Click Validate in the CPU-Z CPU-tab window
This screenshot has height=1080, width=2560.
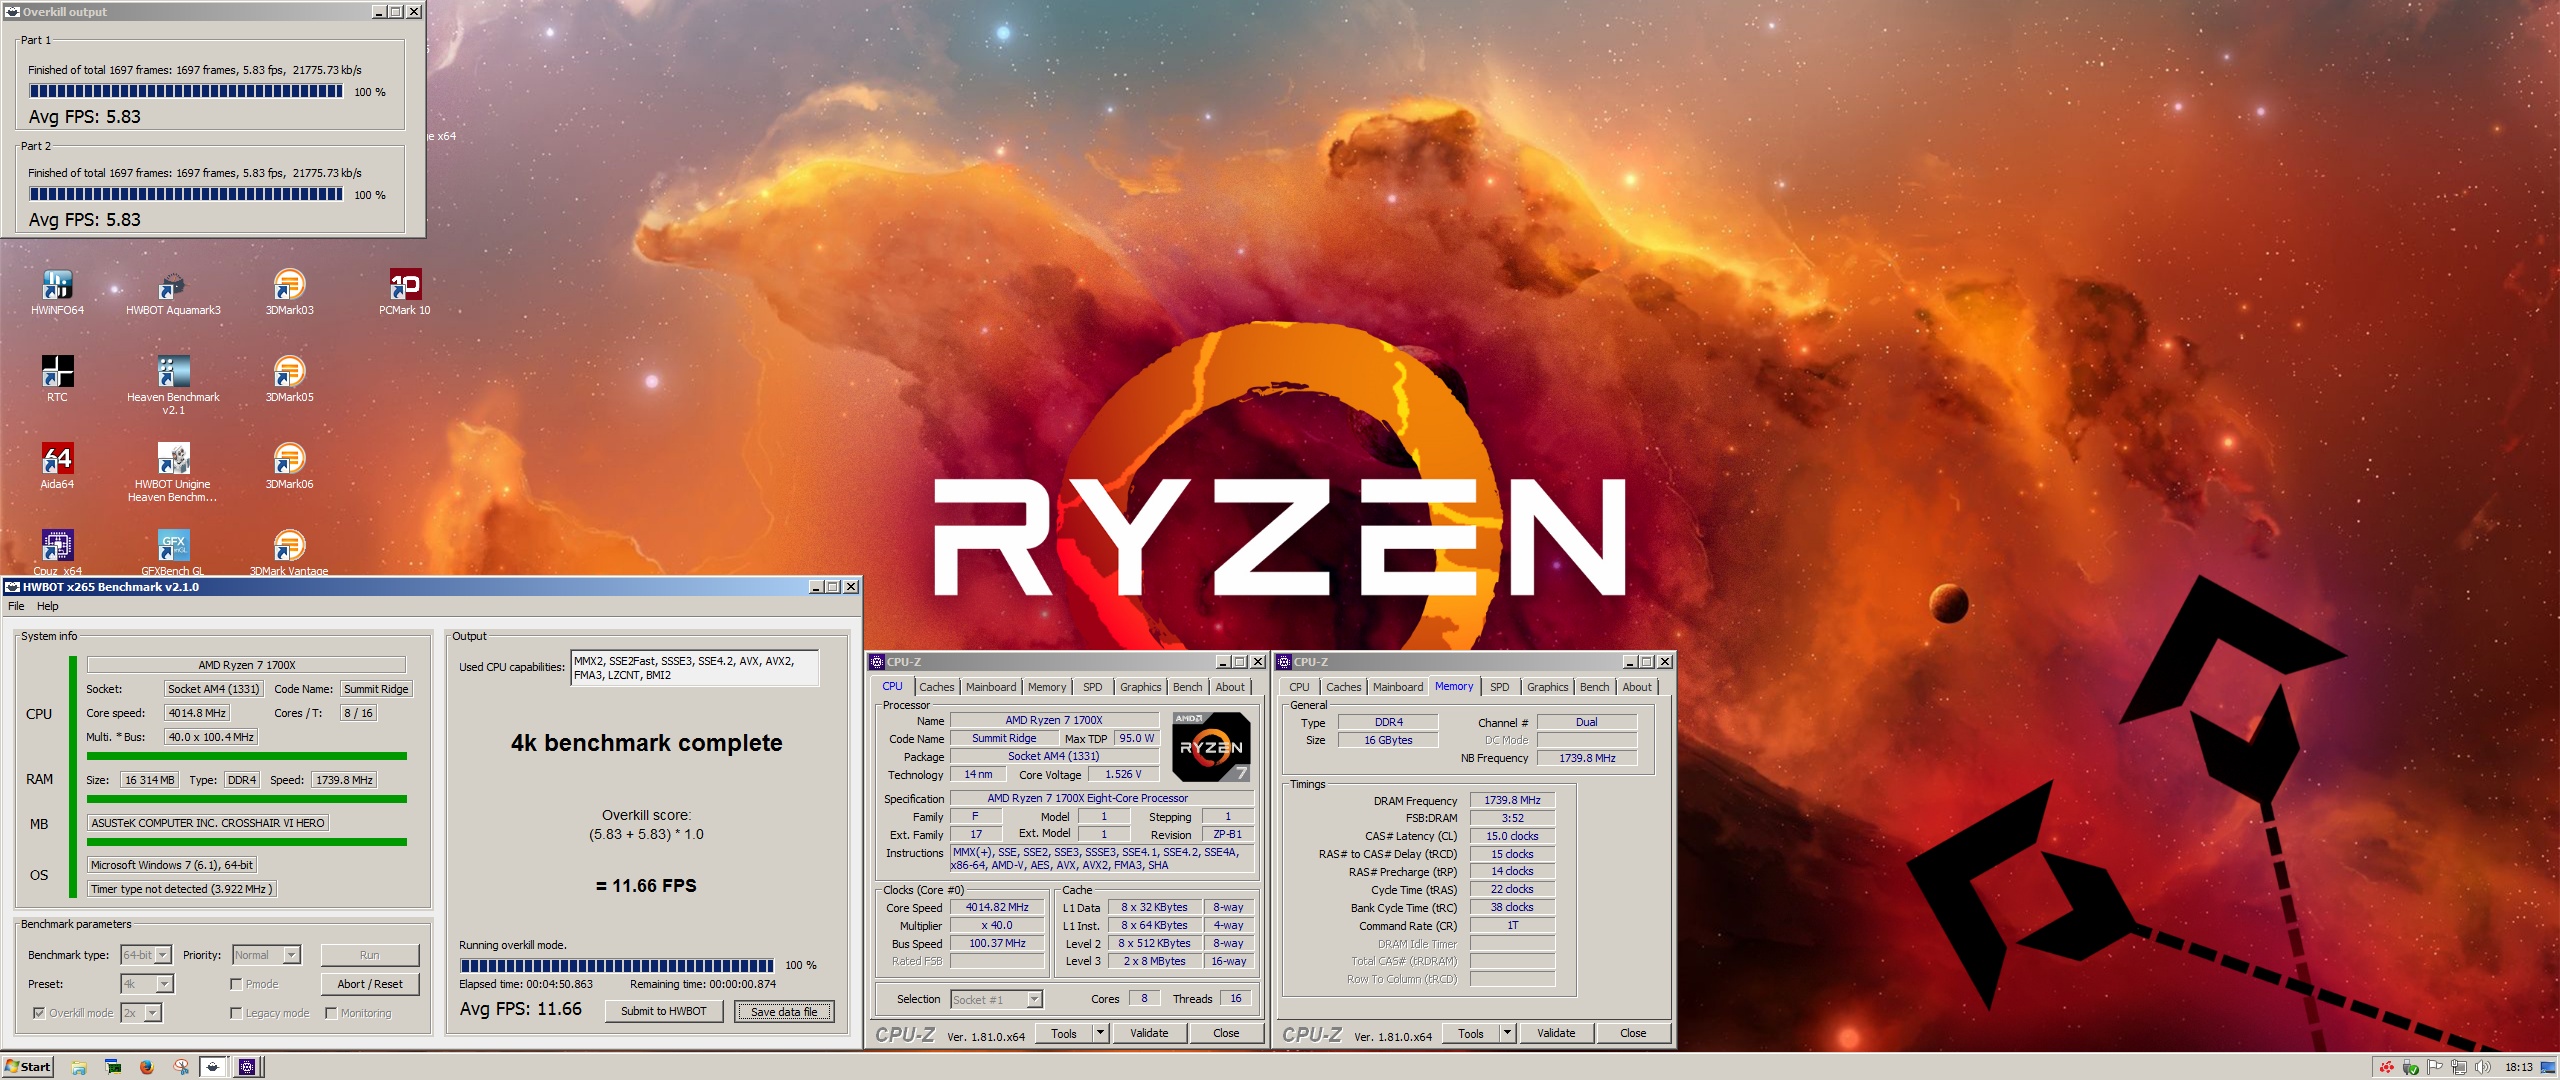tap(1149, 1033)
